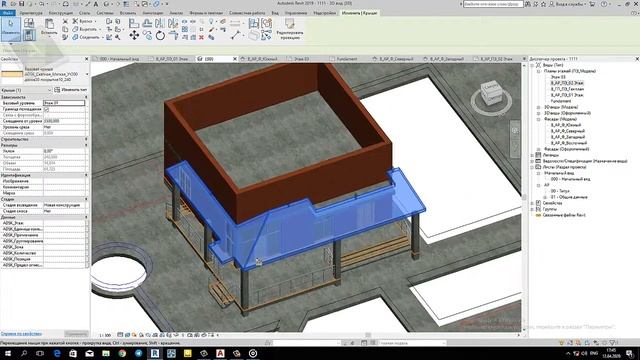Open the roof type selector dropdown arrow
Screen dimensions: 640x360
(x=87, y=74)
